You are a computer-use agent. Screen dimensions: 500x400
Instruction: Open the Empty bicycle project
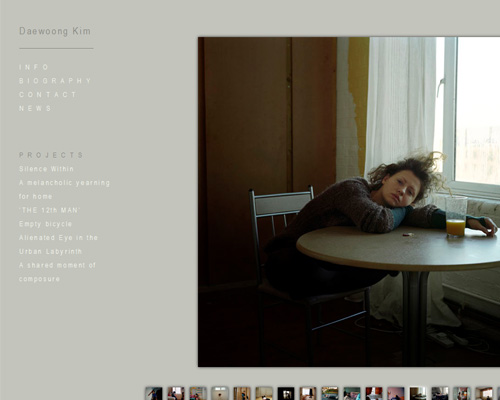coord(45,224)
